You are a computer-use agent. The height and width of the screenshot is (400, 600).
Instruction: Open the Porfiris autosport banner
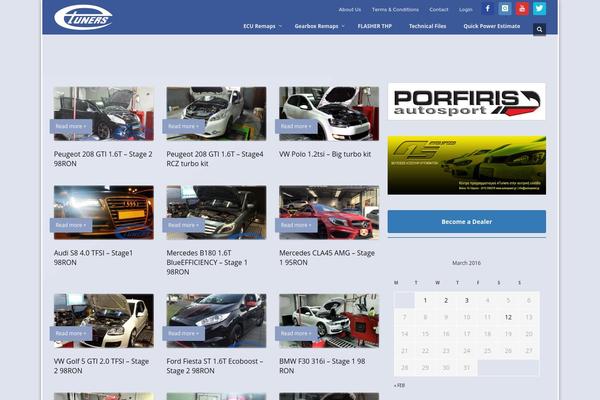coord(466,101)
